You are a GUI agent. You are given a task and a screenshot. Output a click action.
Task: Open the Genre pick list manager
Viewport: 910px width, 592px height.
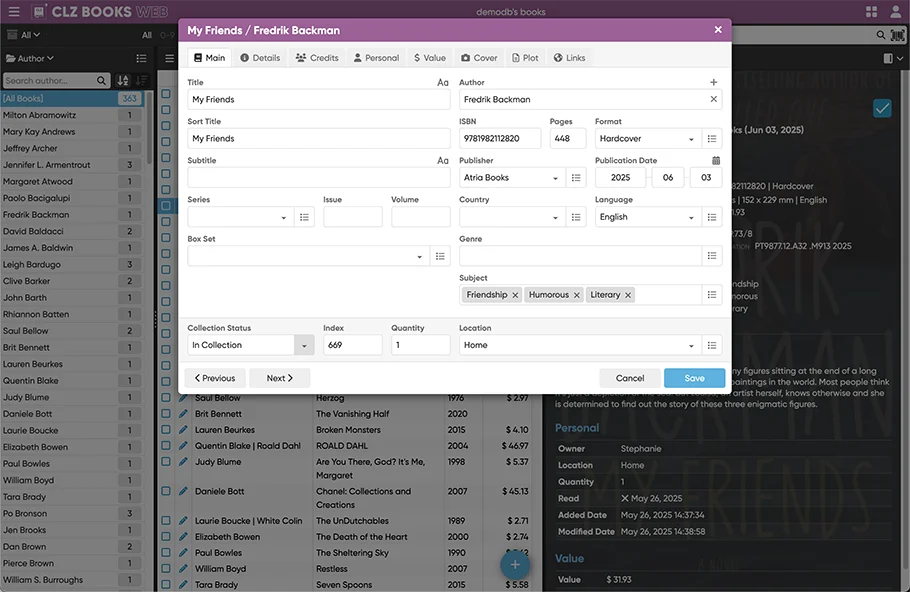coord(712,256)
